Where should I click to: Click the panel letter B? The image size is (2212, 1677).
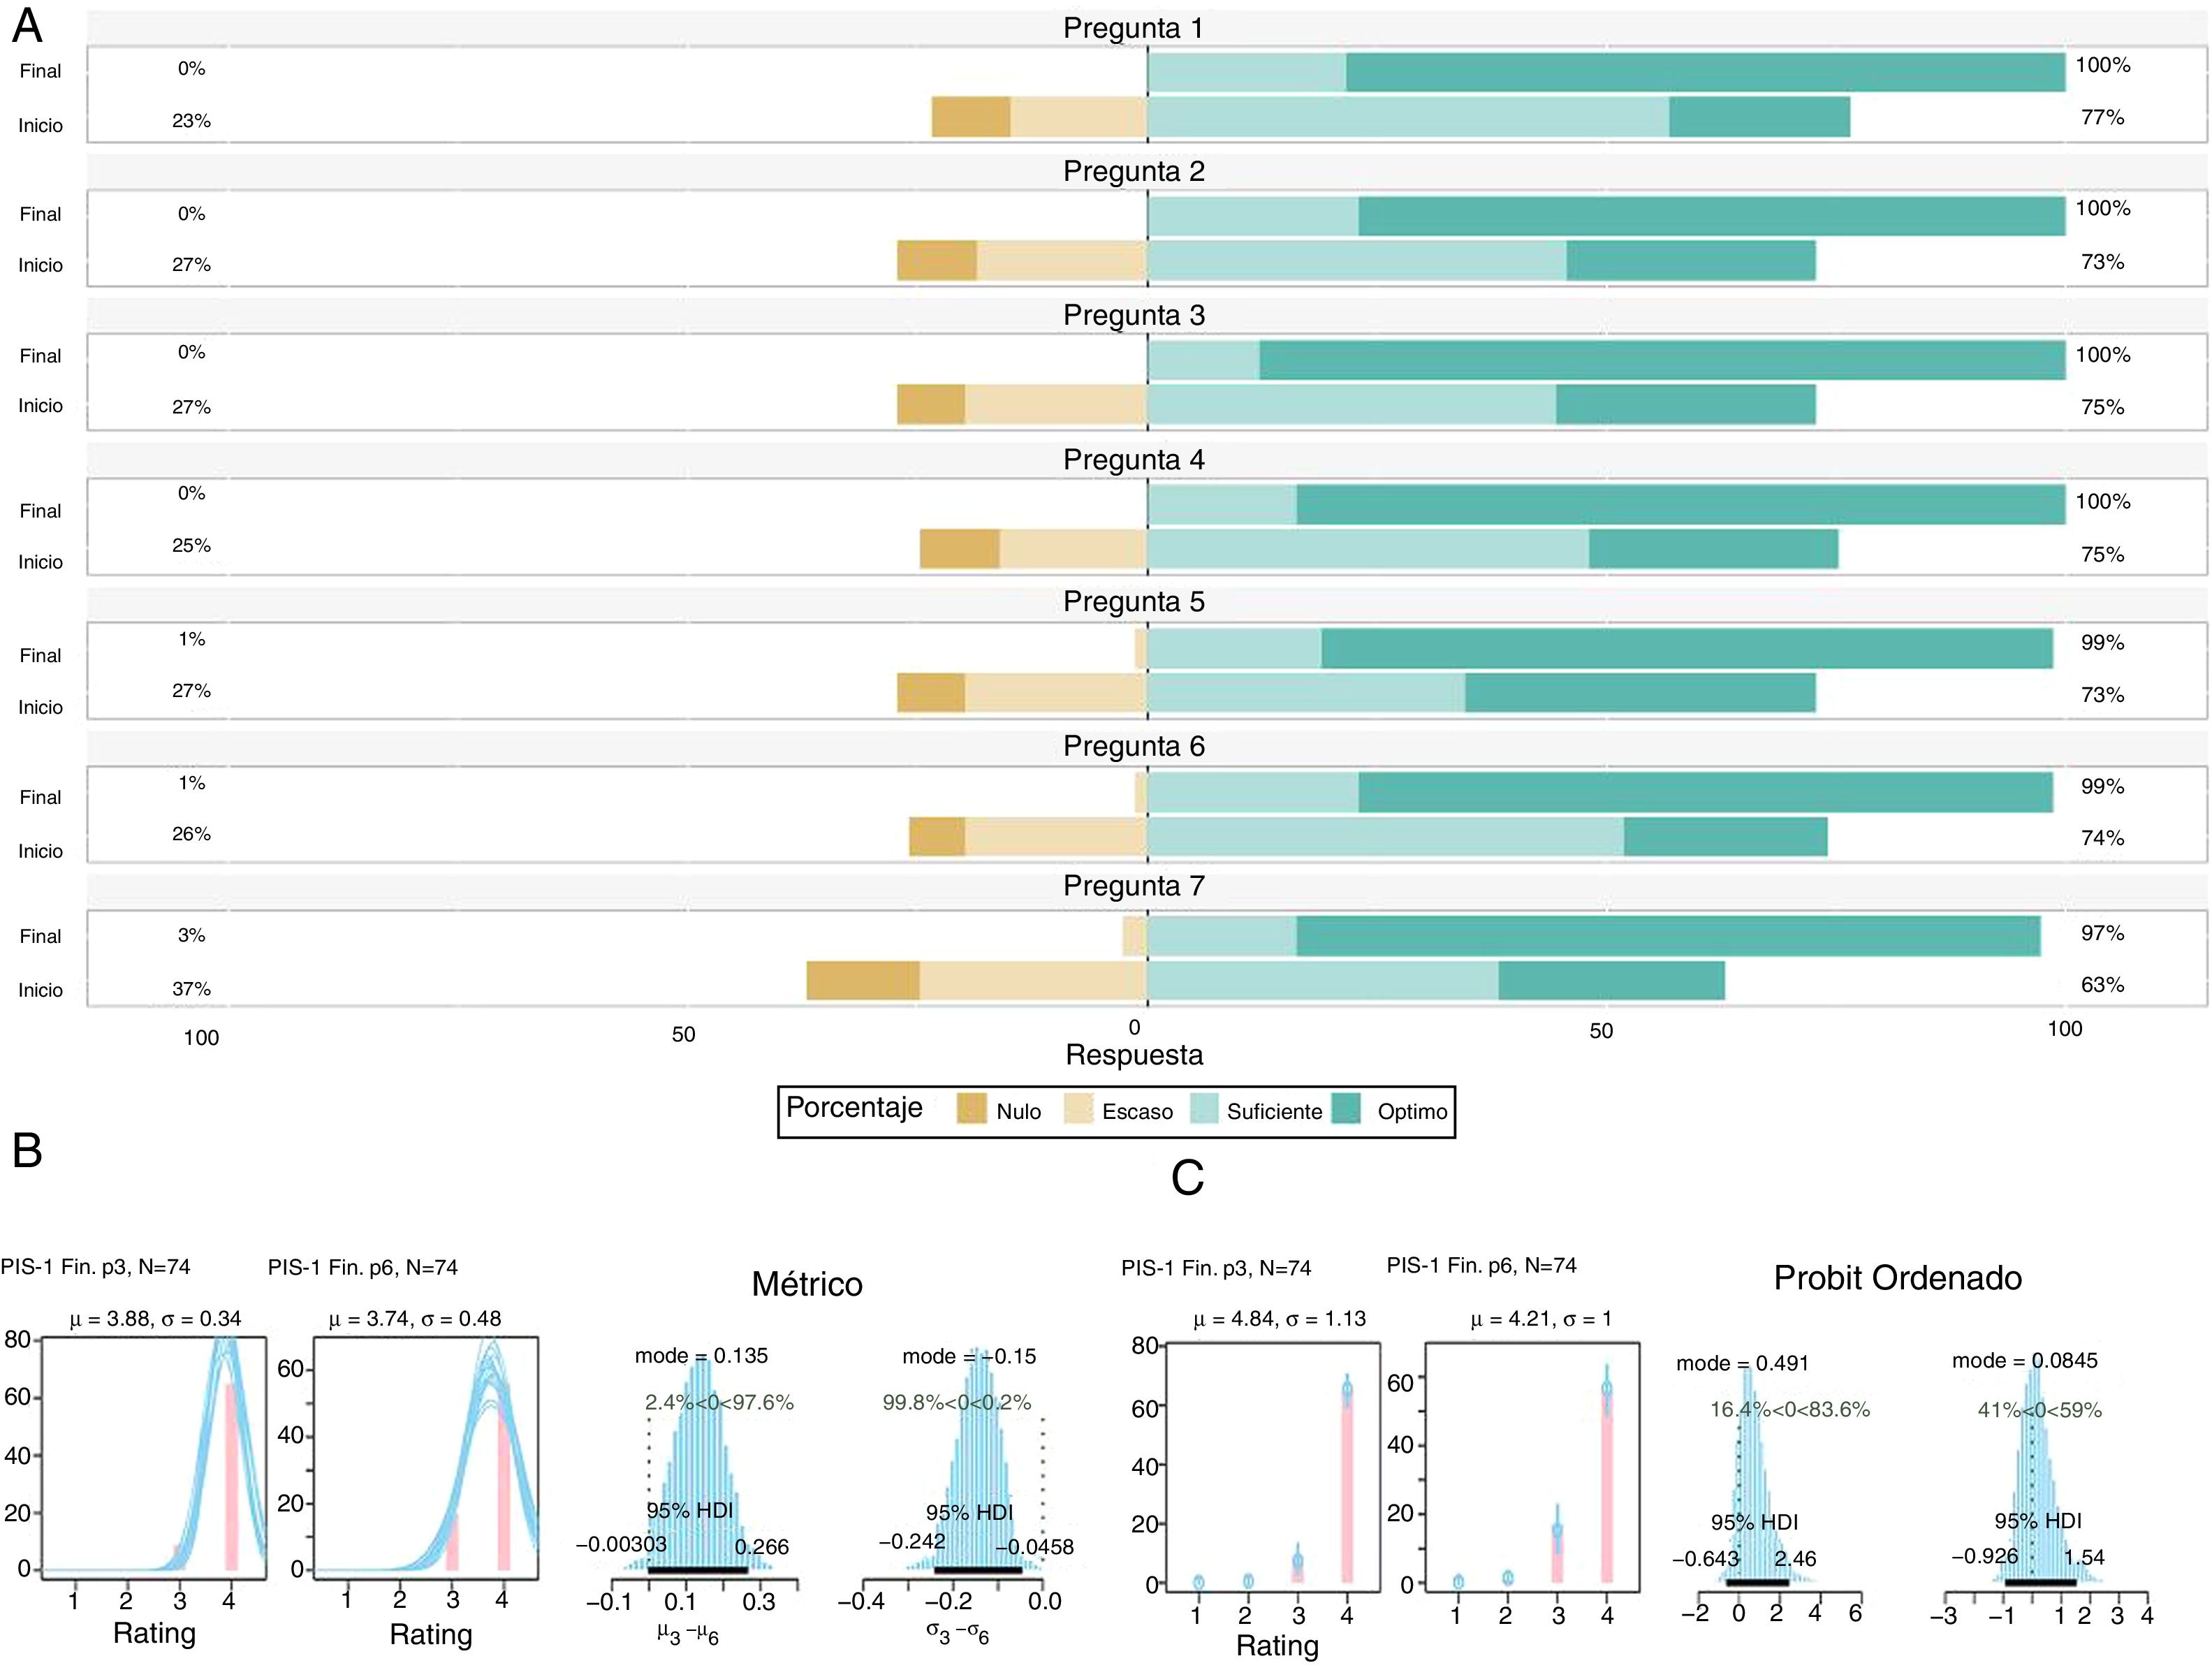(27, 1151)
